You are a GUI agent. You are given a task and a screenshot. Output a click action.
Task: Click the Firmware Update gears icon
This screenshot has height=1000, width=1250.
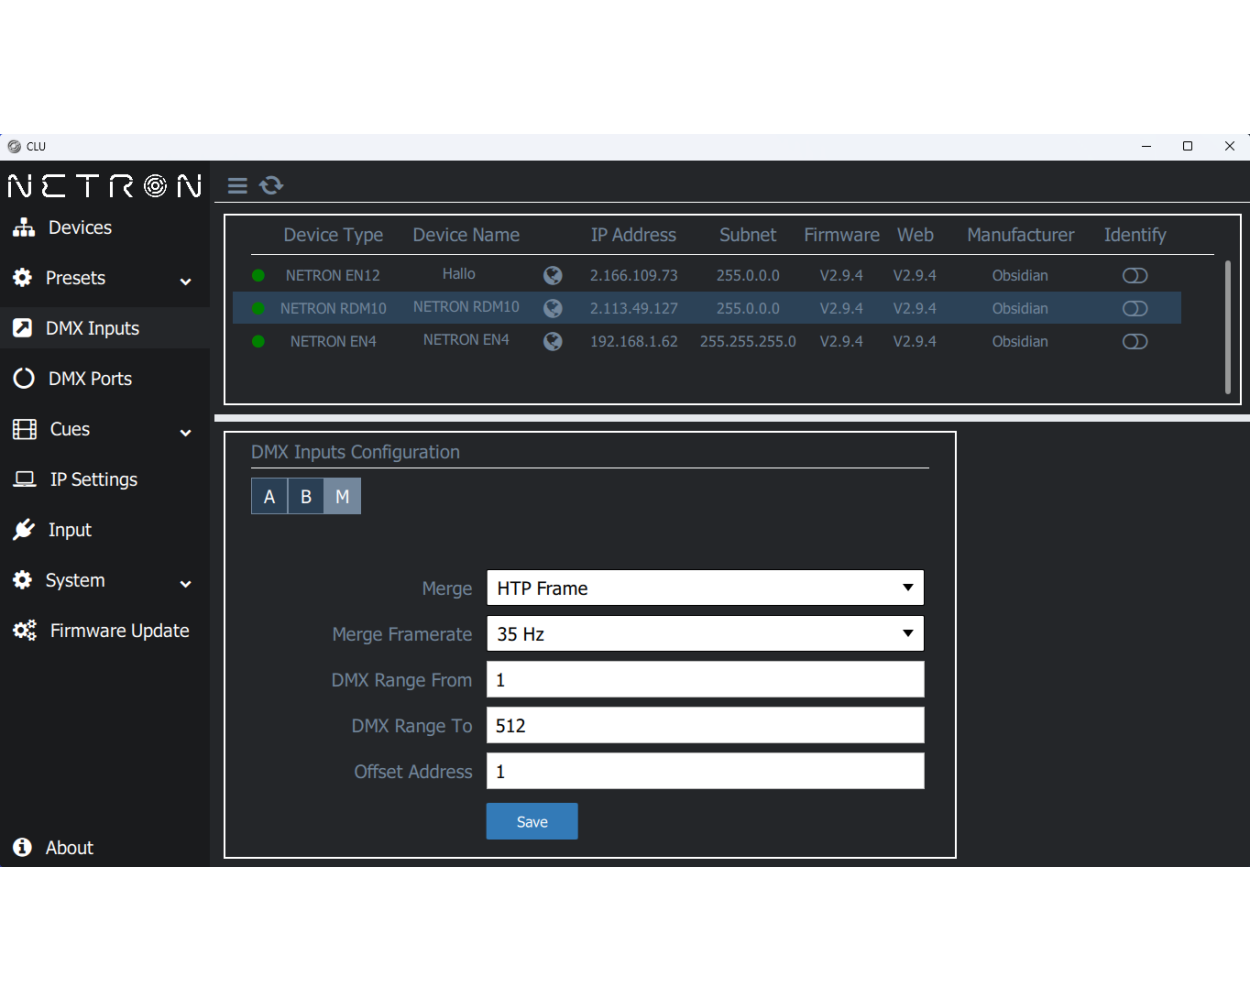coord(25,630)
